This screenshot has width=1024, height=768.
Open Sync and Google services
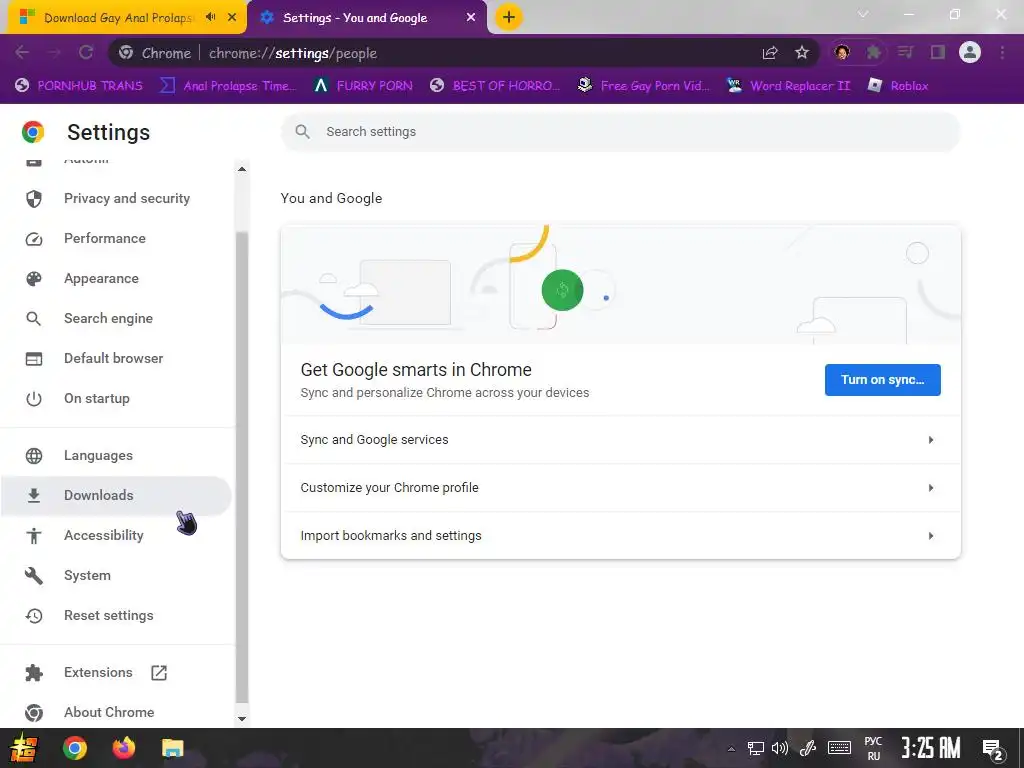620,440
